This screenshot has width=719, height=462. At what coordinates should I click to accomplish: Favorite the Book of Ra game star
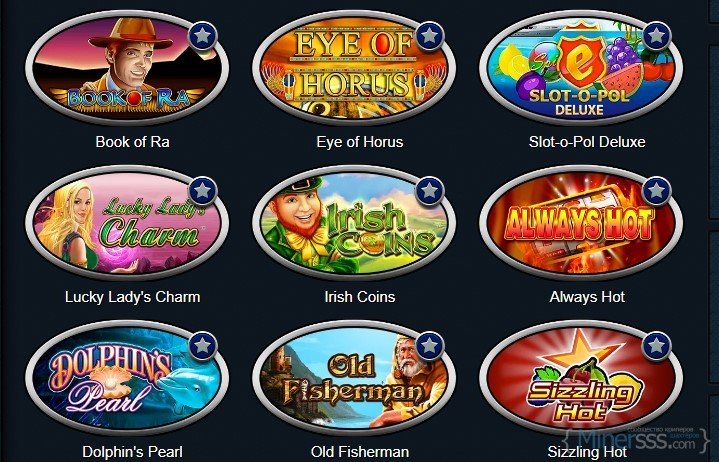203,35
